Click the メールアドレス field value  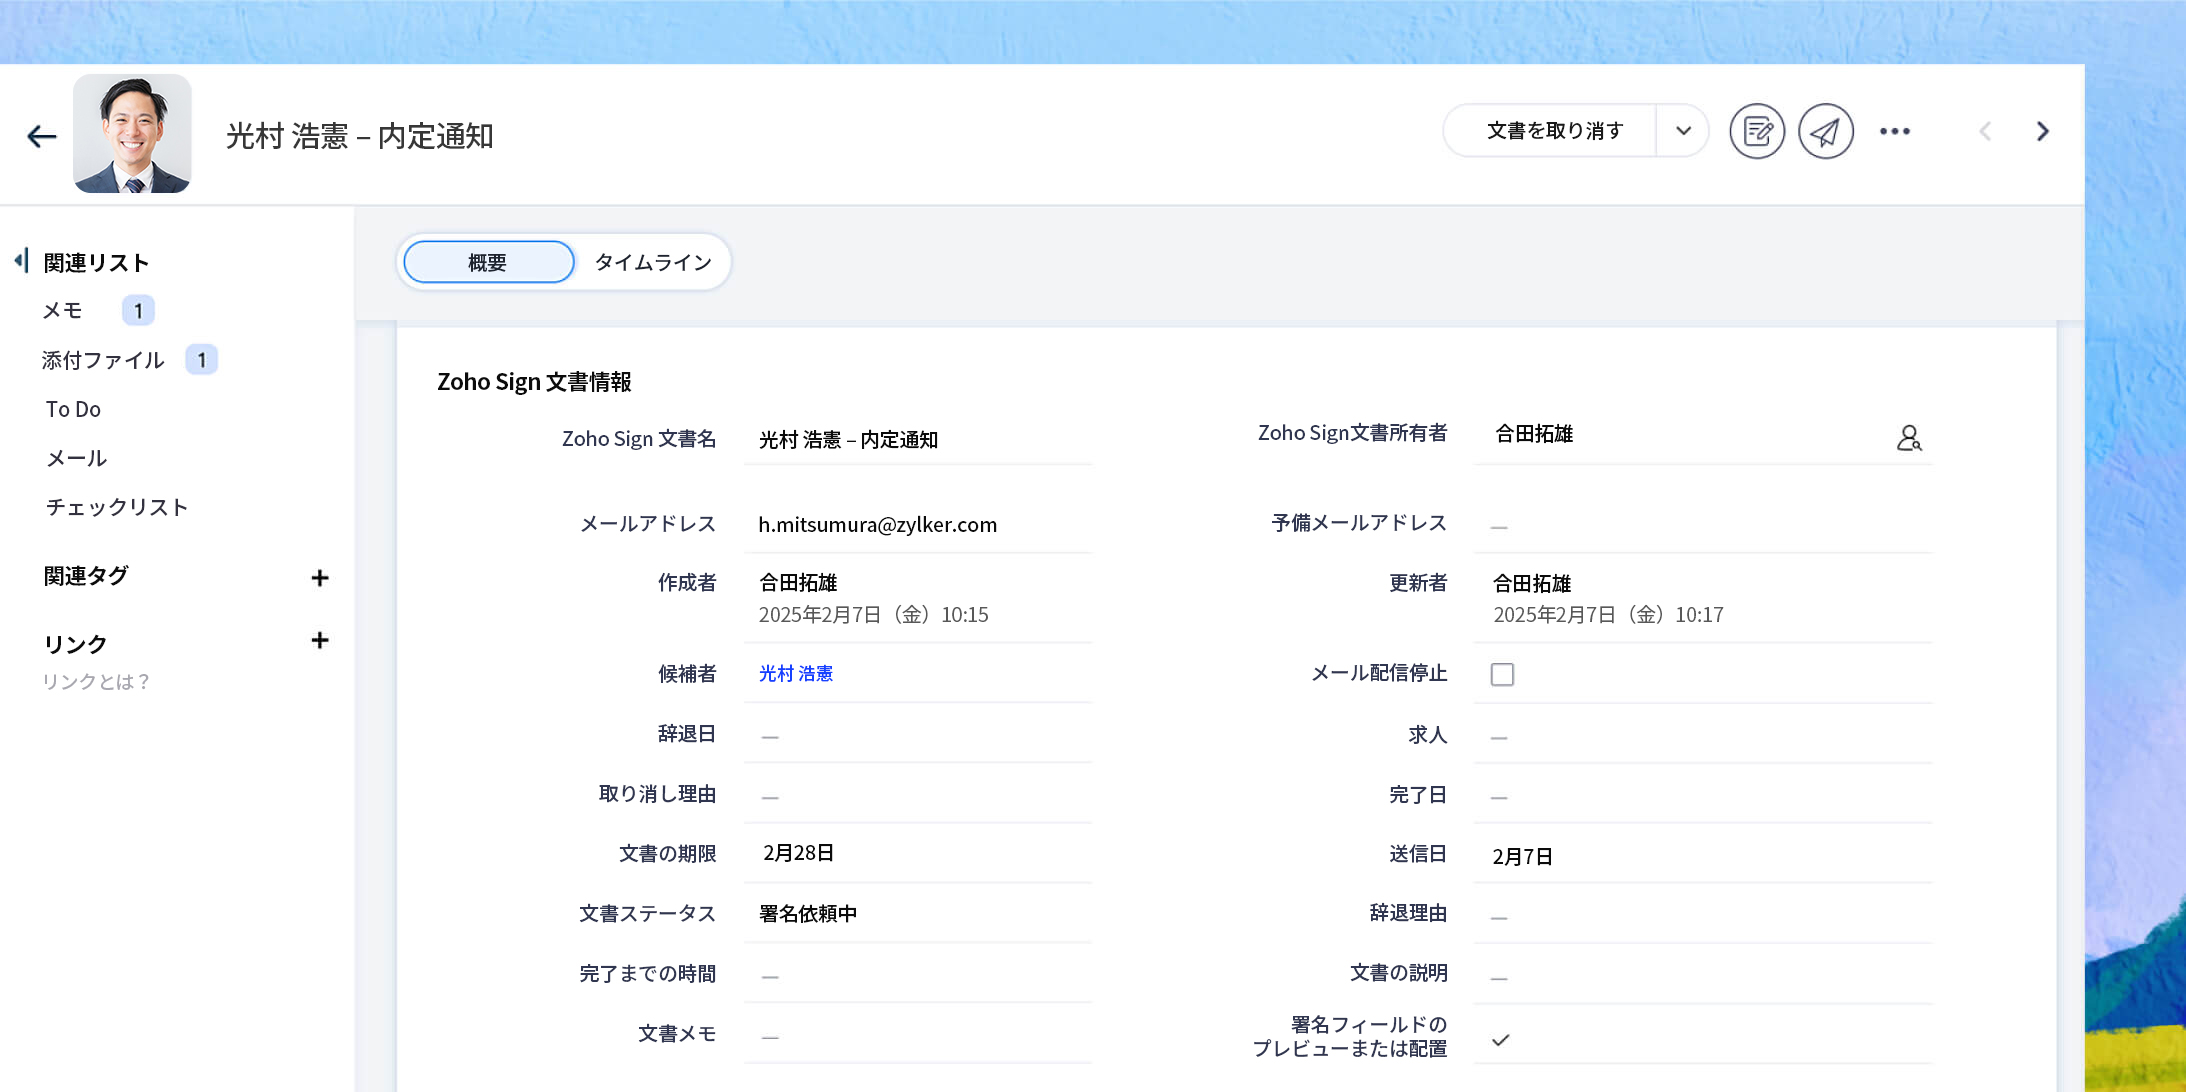point(877,524)
